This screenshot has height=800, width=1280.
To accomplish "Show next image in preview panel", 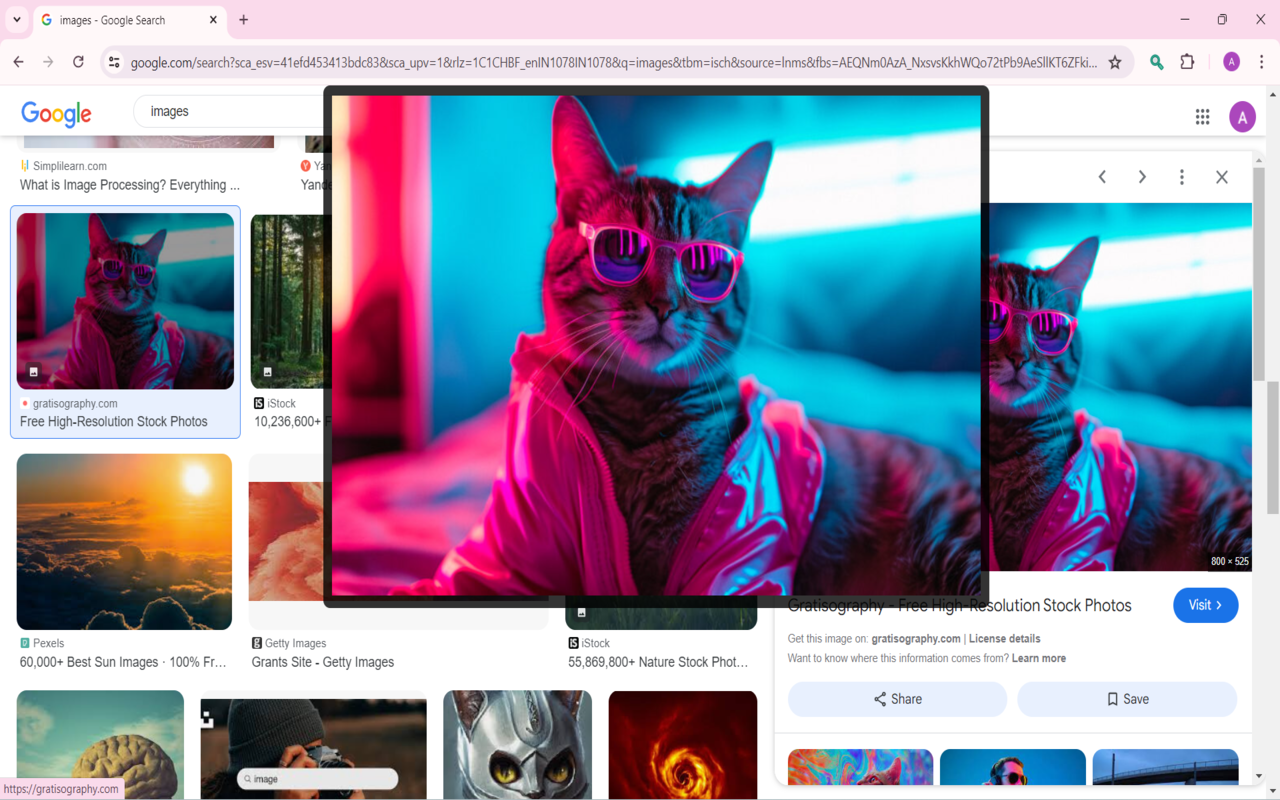I will [x=1142, y=177].
